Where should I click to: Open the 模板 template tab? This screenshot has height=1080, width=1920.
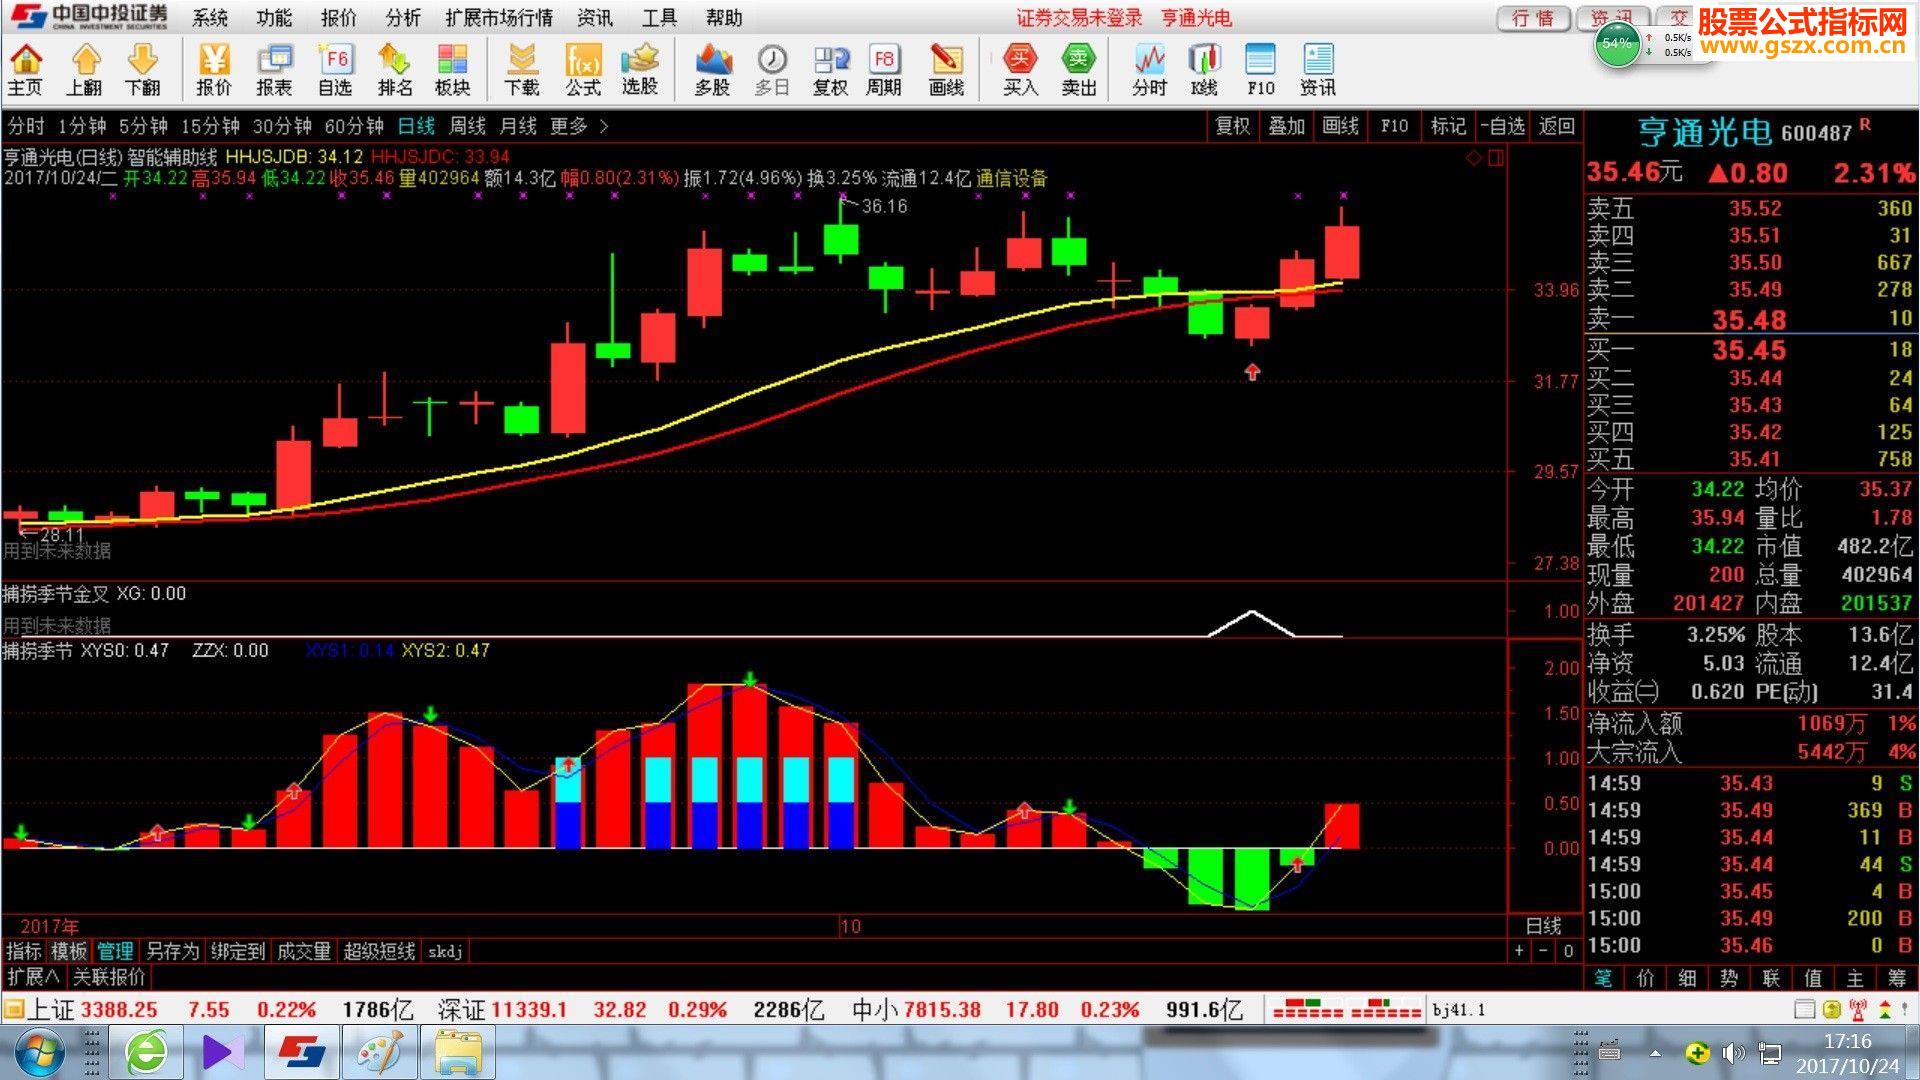tap(69, 951)
